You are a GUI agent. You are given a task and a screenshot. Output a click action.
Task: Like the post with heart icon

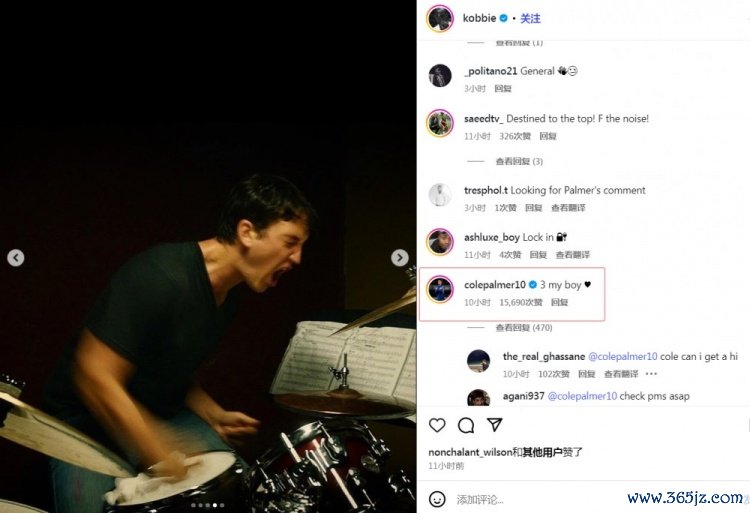[437, 425]
